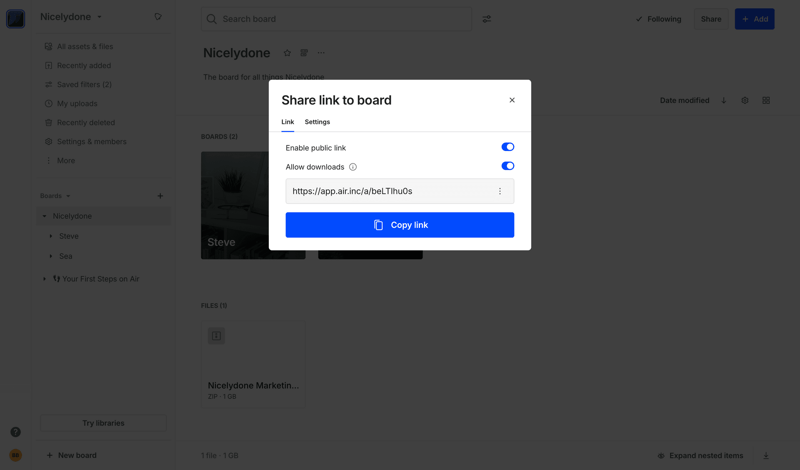Viewport: 800px width, 470px height.
Task: Expand Your First Steps on Air arrow
Action: click(x=44, y=279)
